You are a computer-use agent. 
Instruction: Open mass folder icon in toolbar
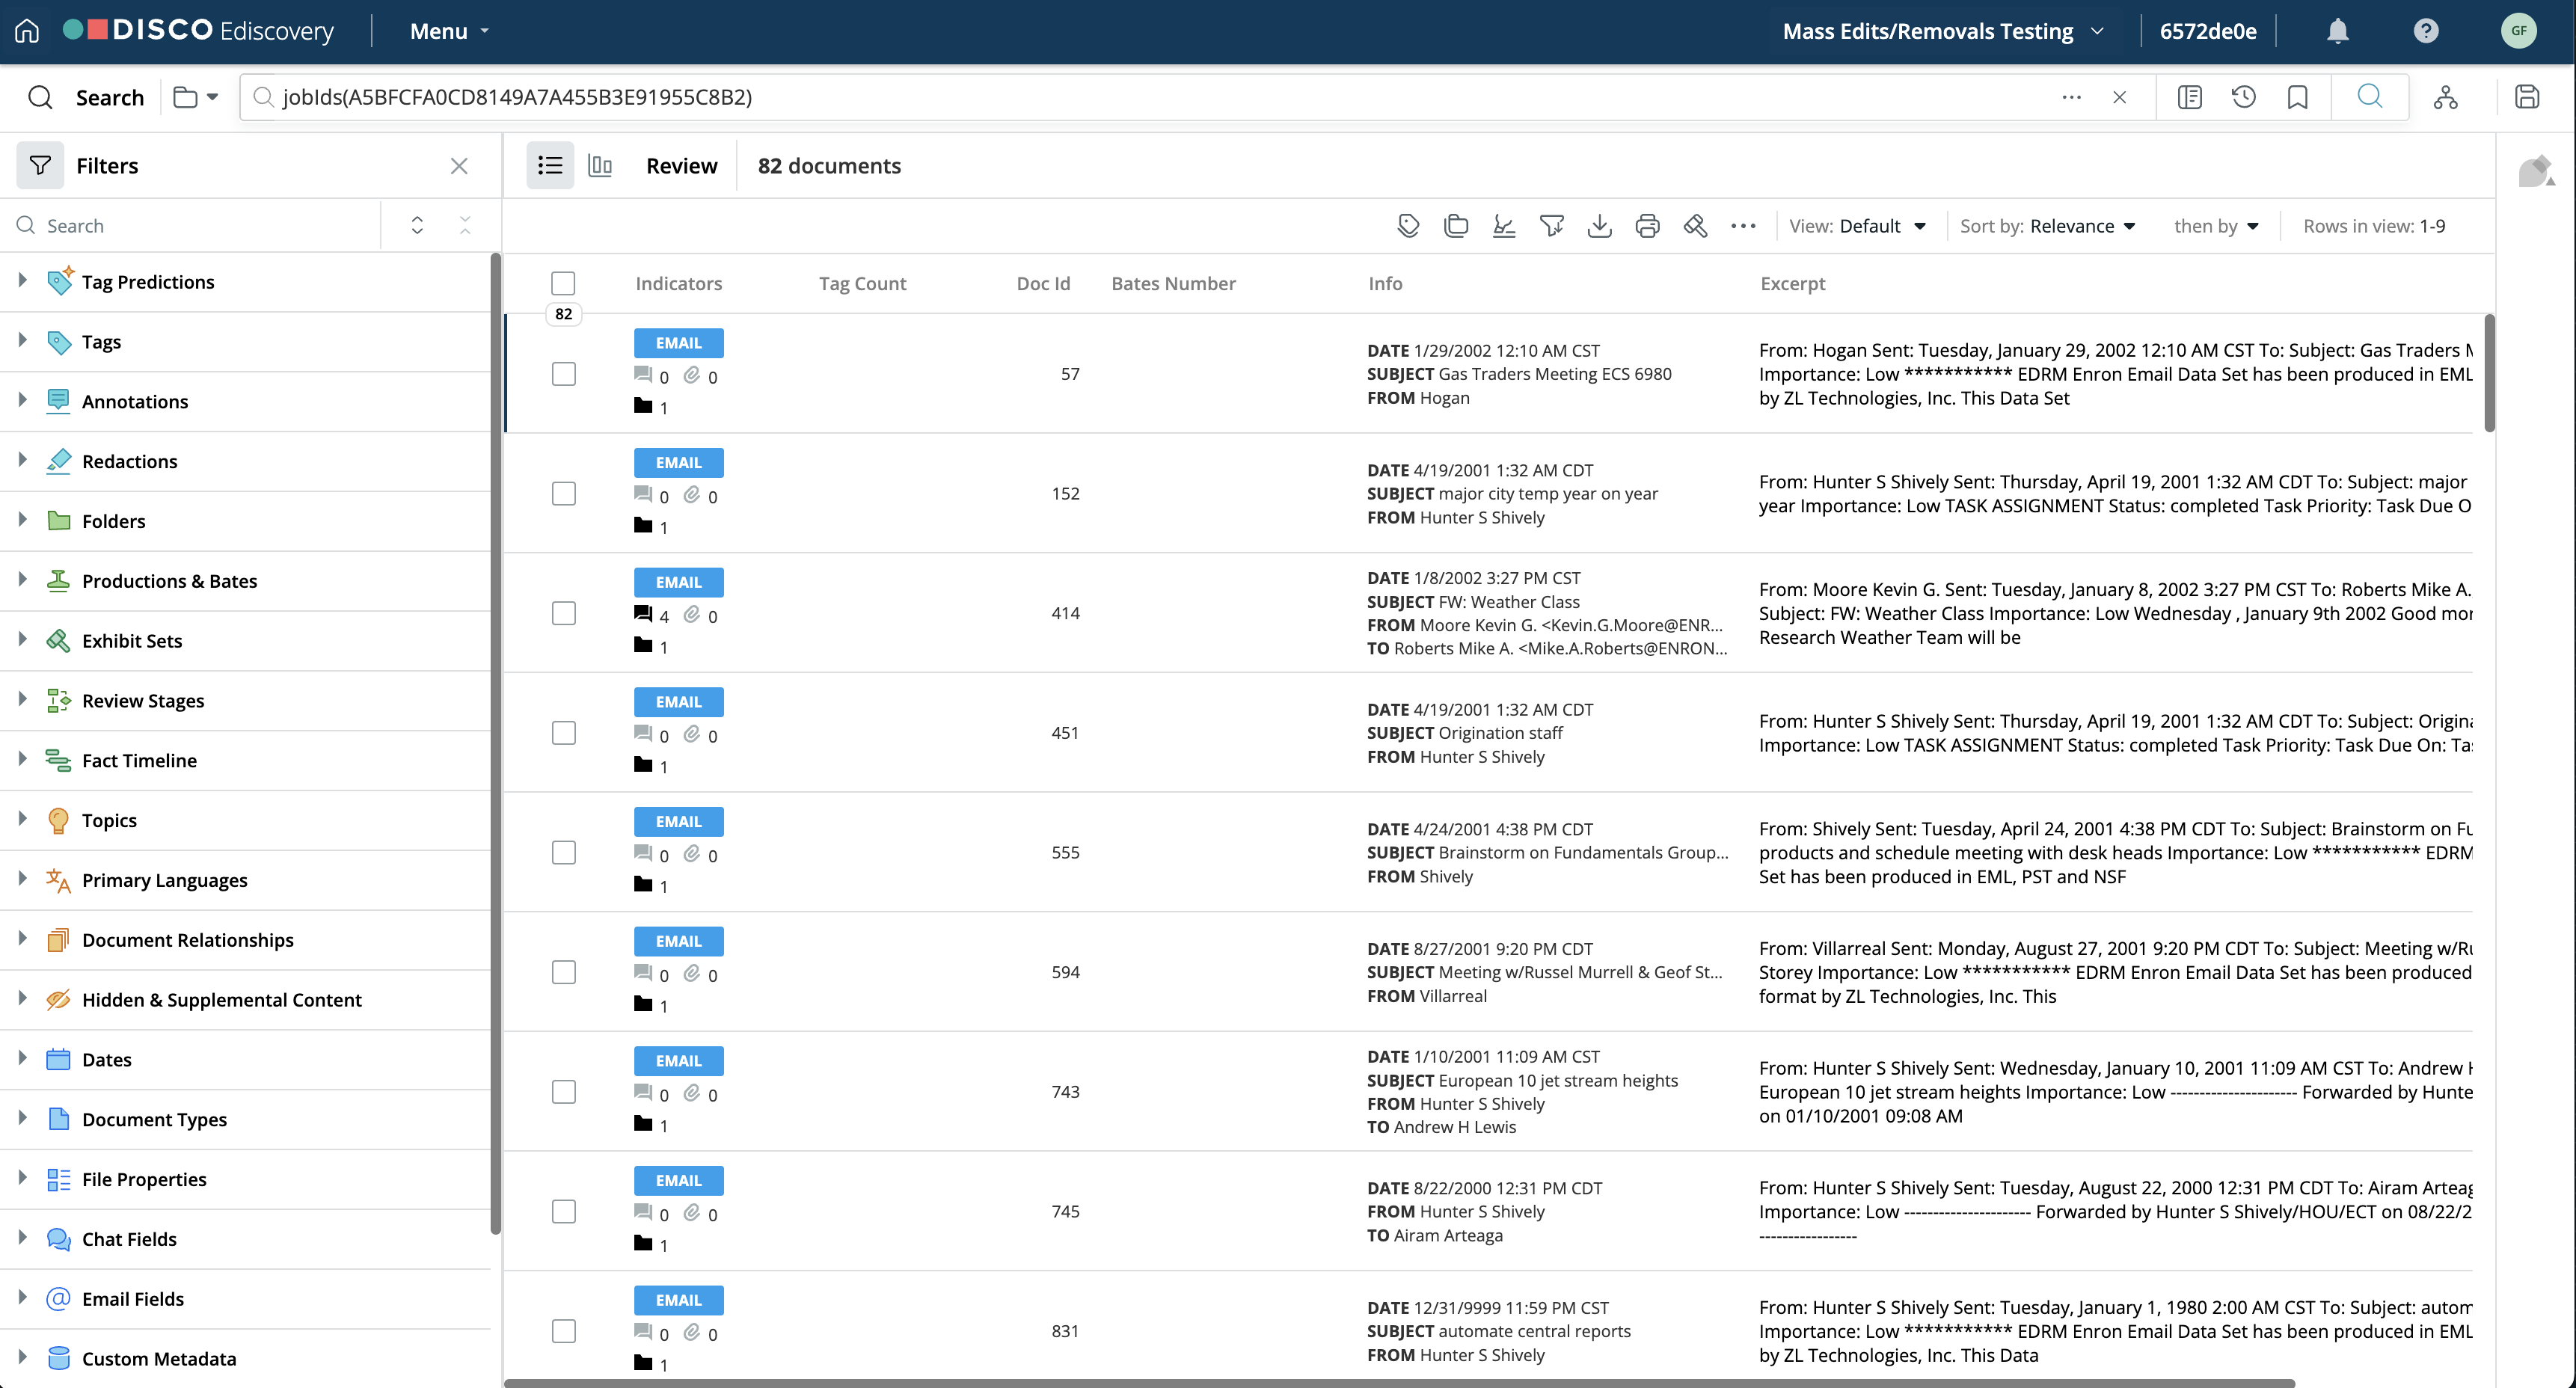[x=1456, y=226]
